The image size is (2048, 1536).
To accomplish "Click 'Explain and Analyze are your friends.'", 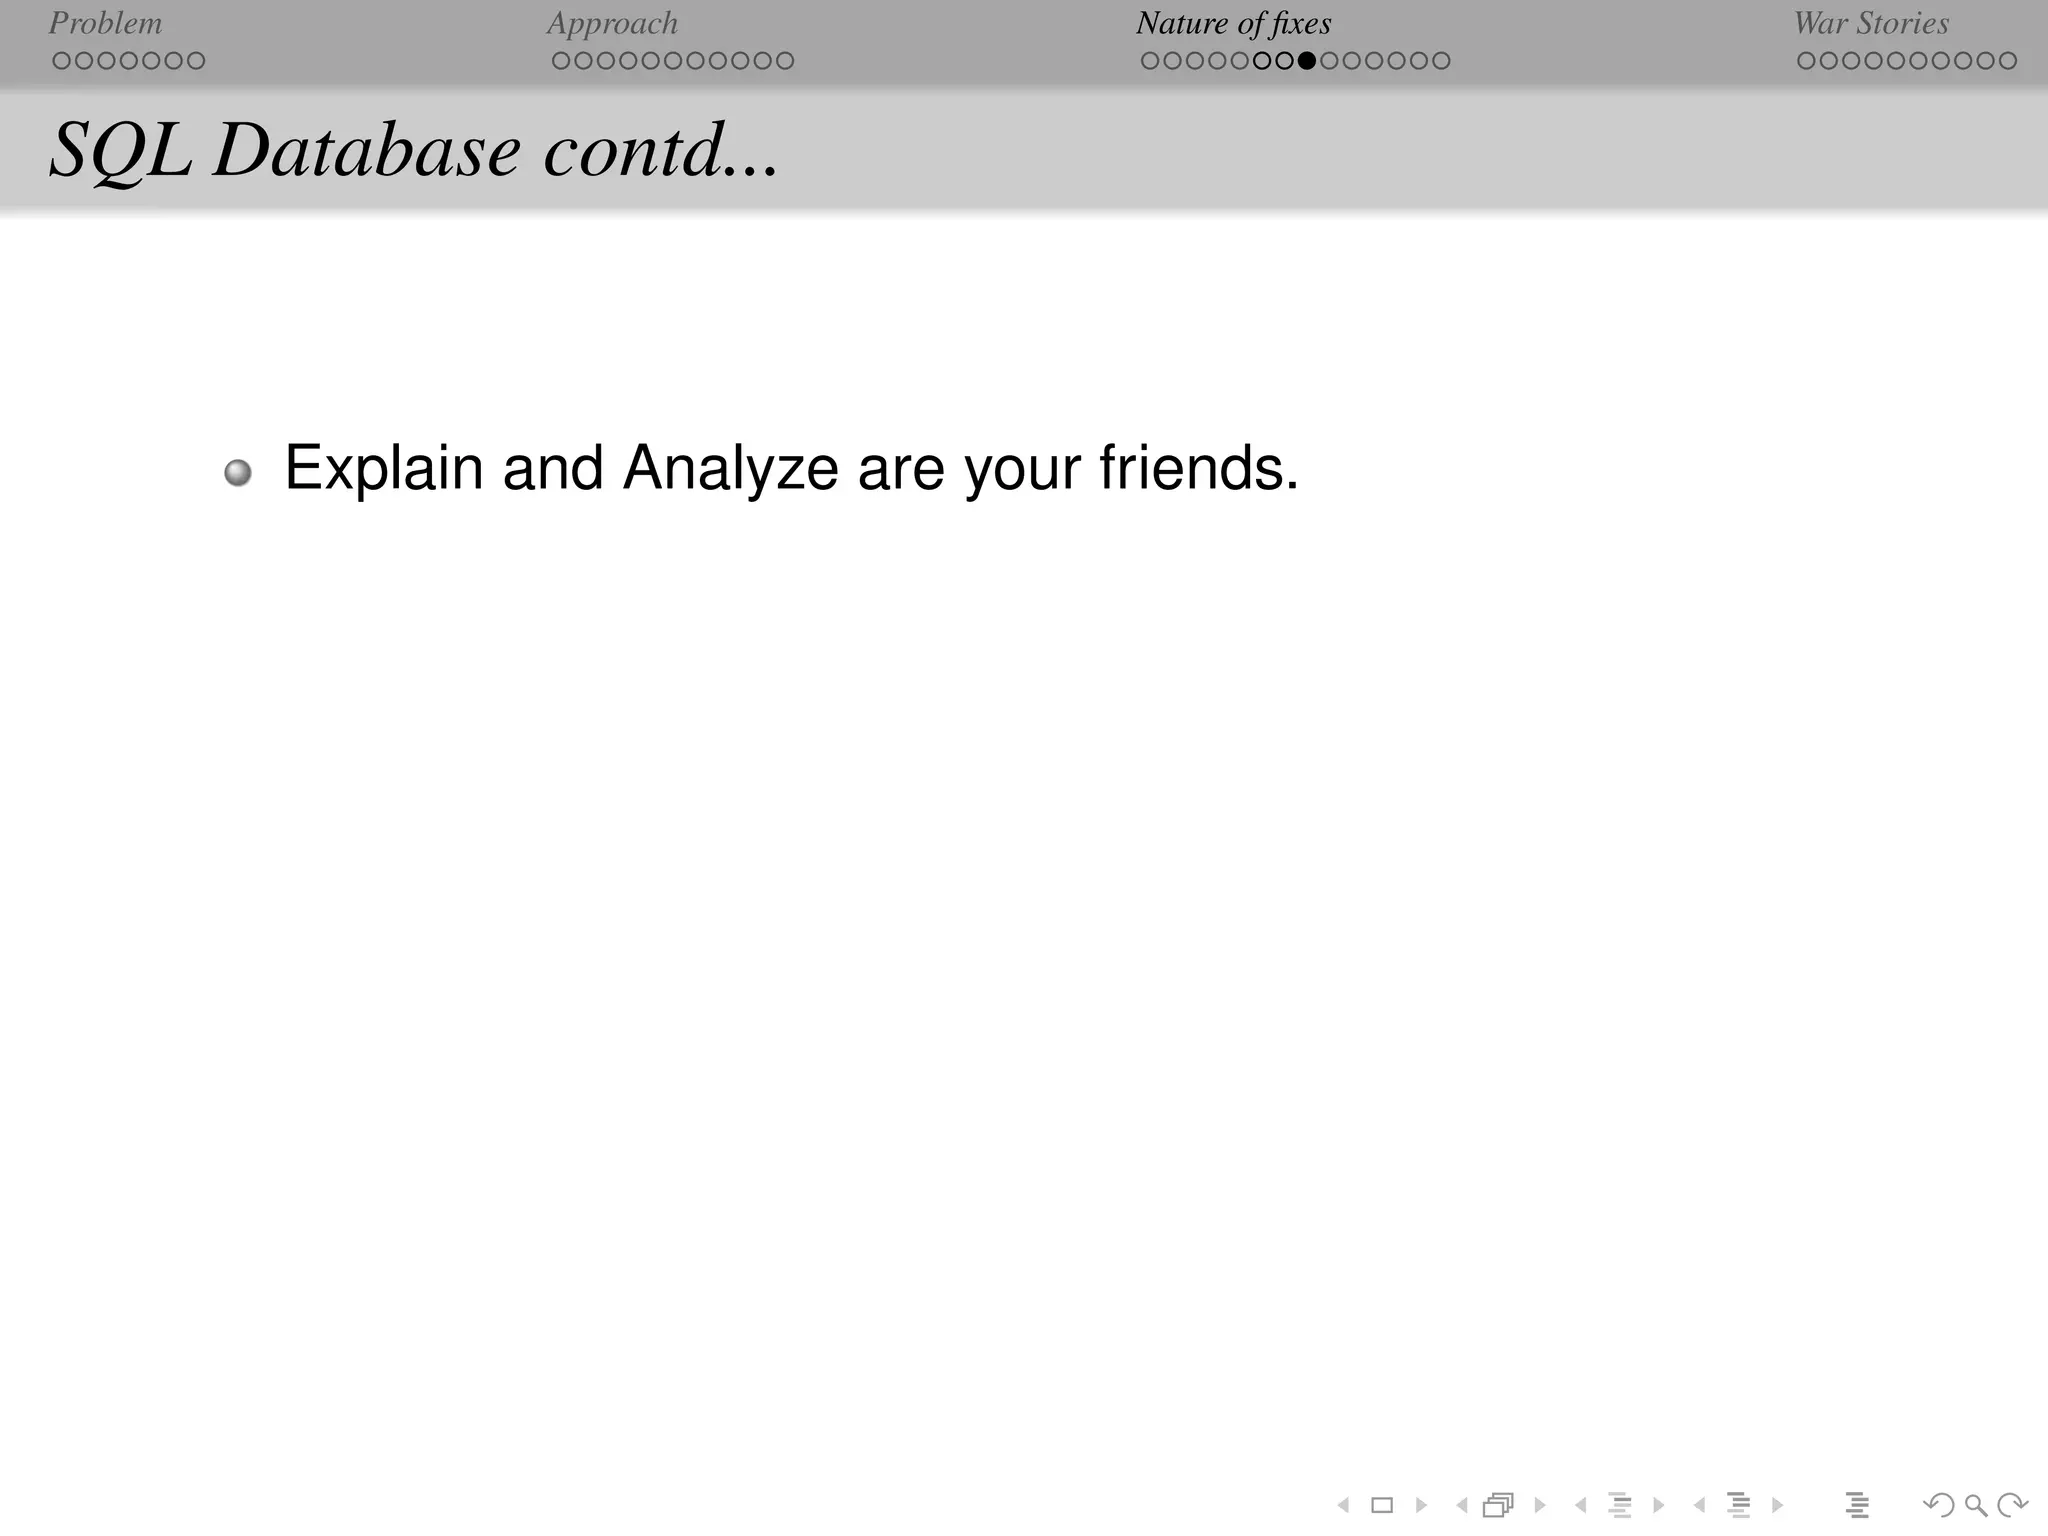I will coord(791,468).
